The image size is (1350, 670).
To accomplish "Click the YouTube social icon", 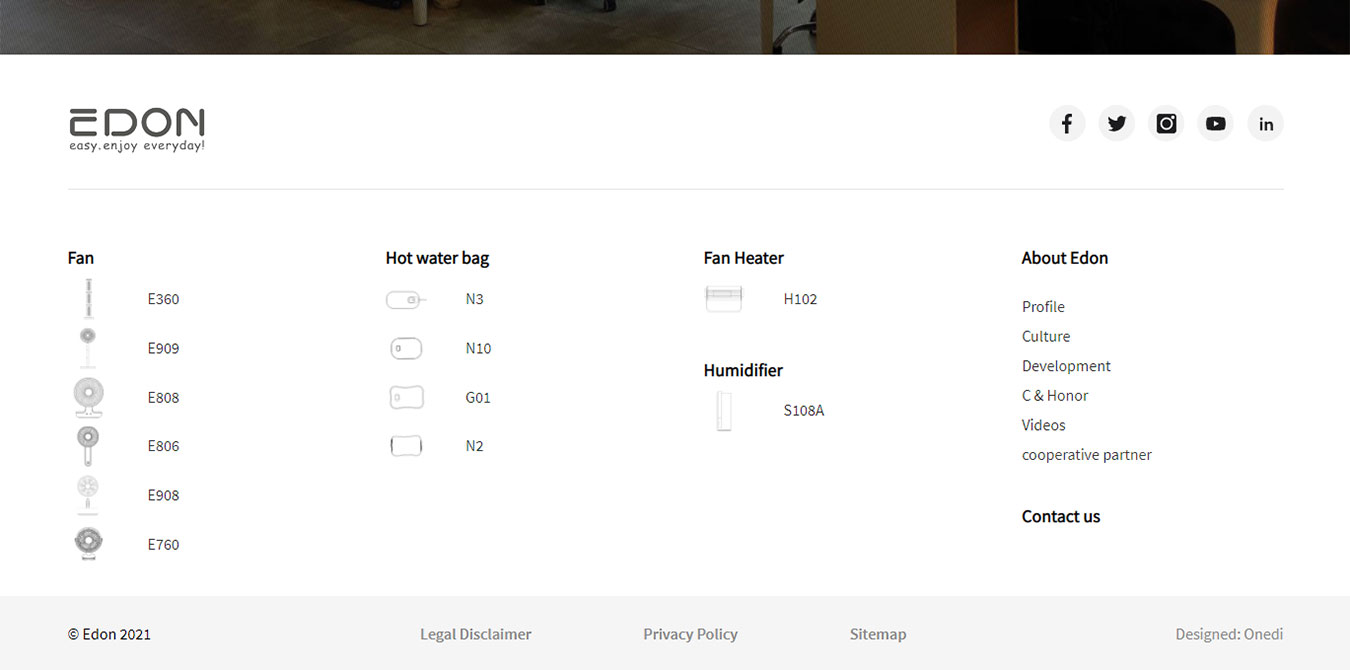I will tap(1215, 124).
